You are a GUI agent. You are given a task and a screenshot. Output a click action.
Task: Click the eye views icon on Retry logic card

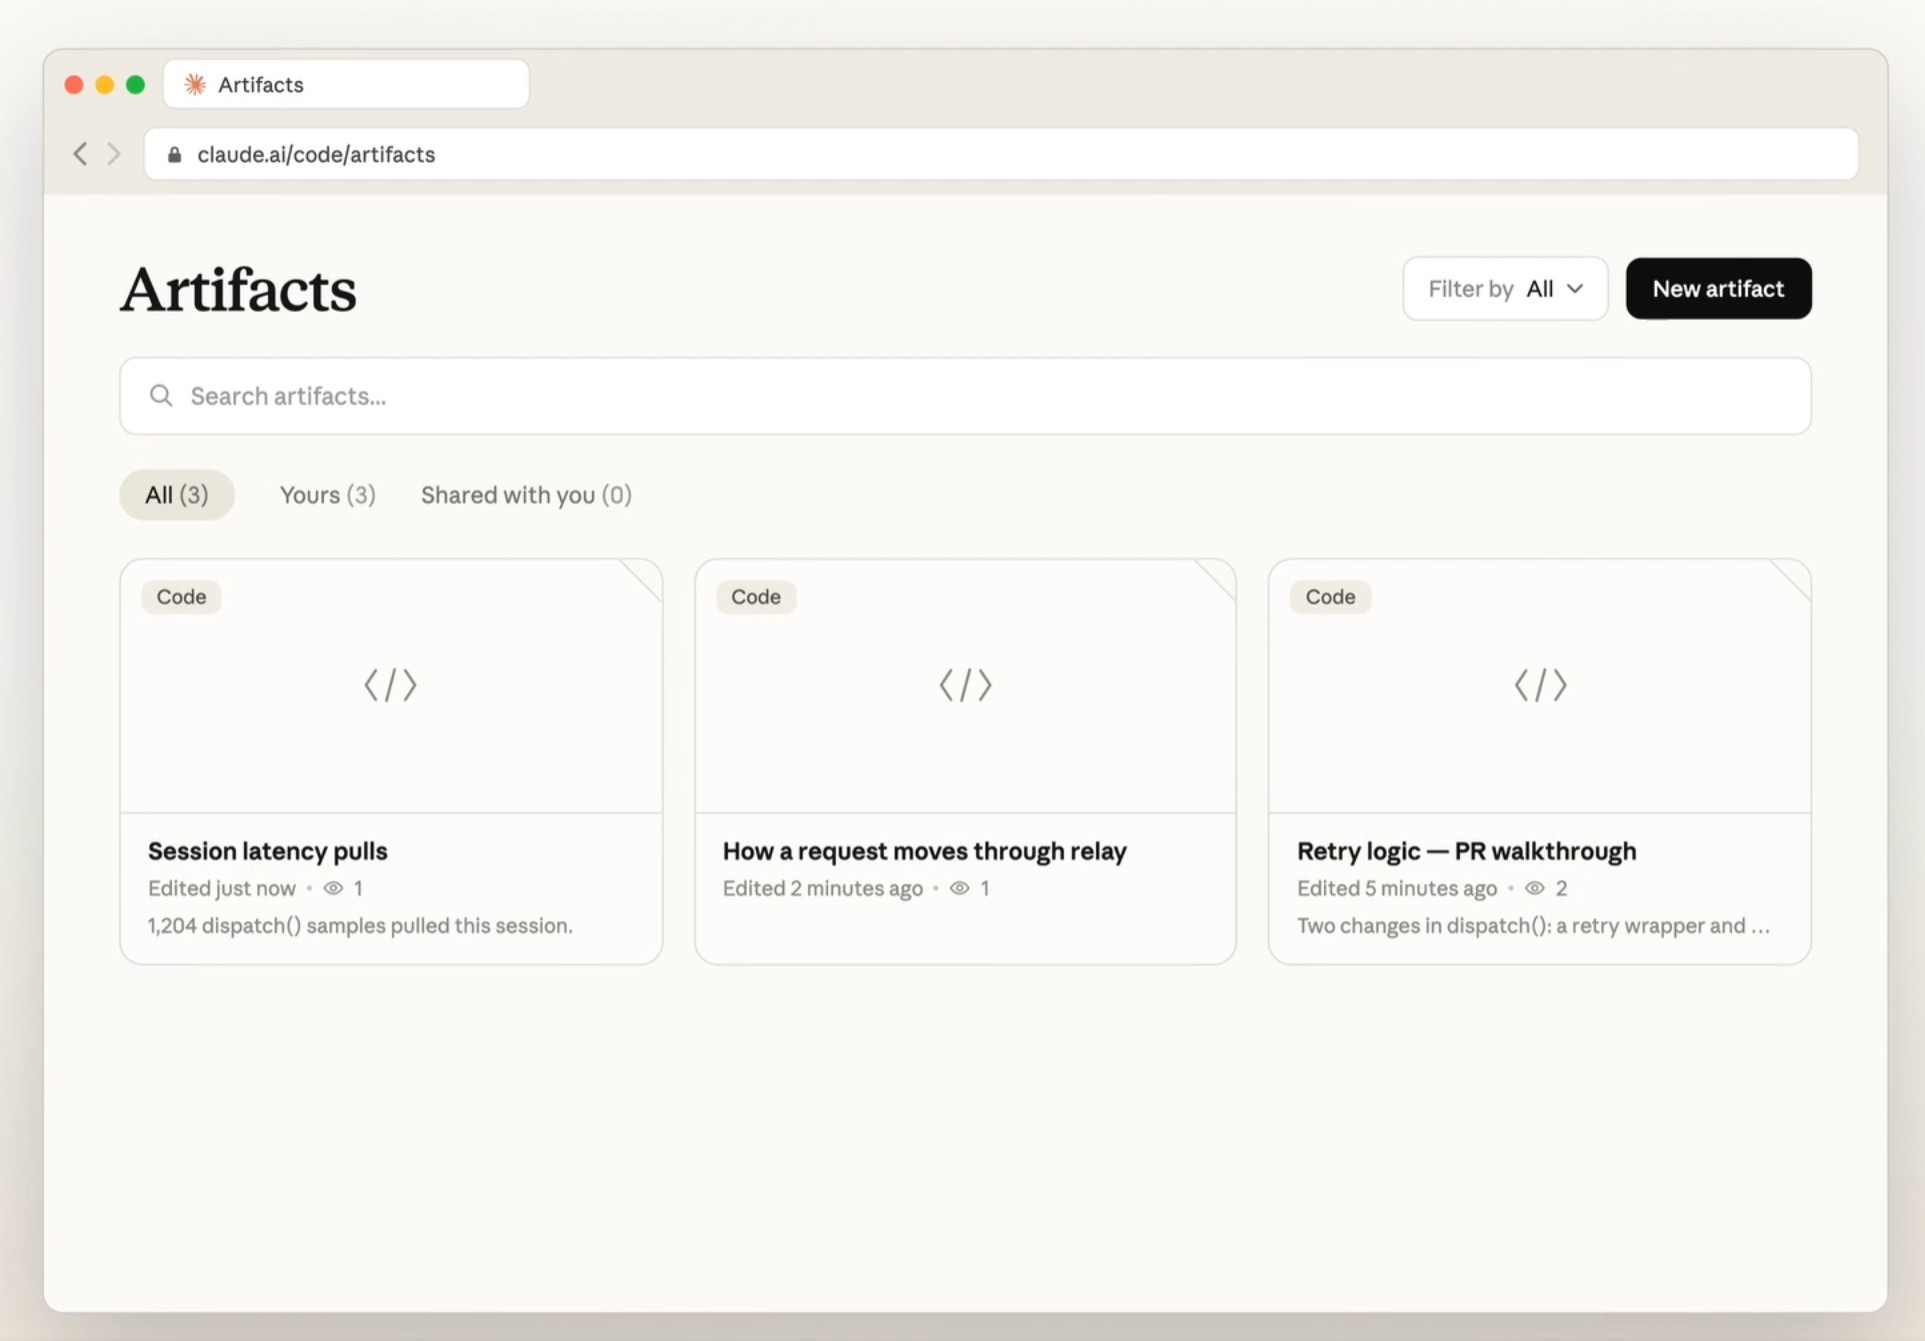pos(1534,888)
